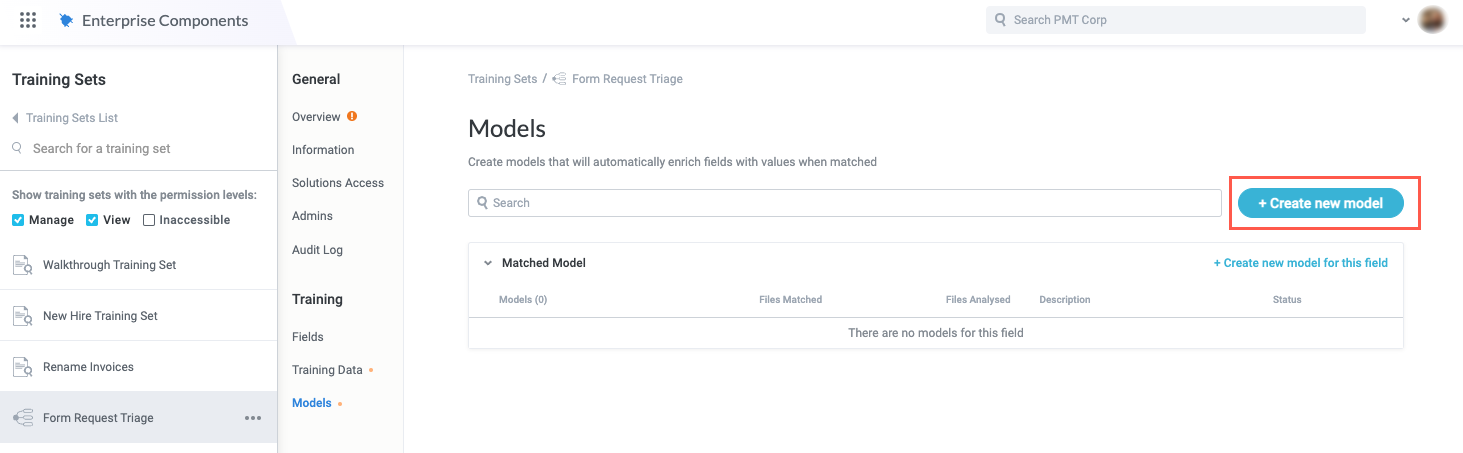
Task: Click the models Search input field
Action: click(x=845, y=203)
